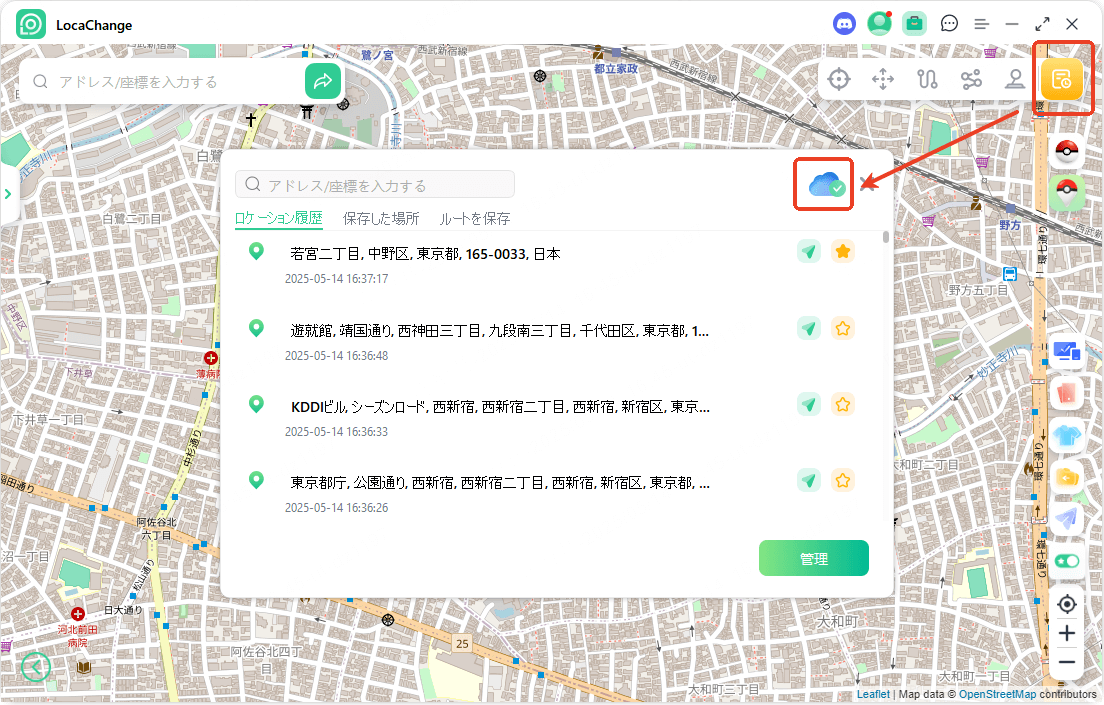
Task: Expand the left side panel chevron
Action: click(8, 194)
